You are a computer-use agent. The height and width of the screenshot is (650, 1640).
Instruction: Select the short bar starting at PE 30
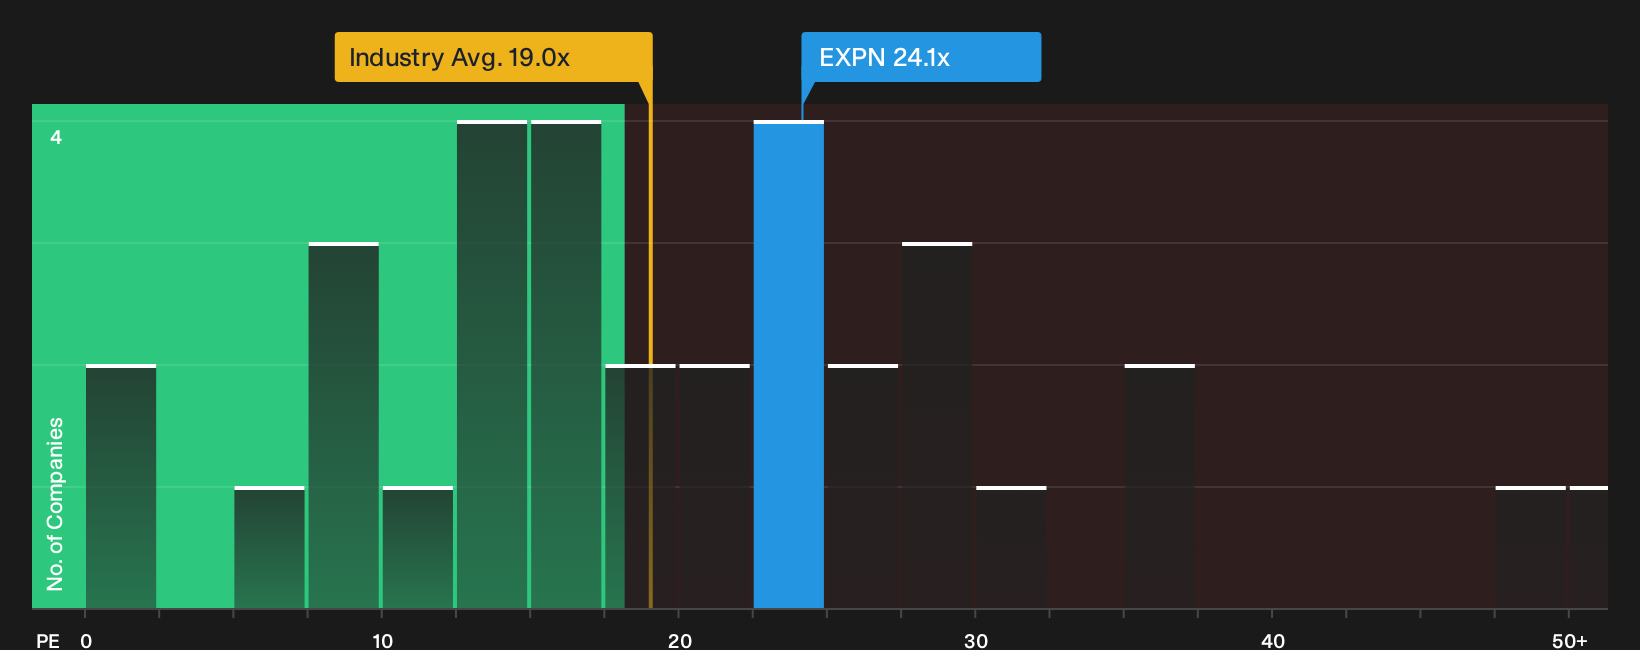(1011, 548)
